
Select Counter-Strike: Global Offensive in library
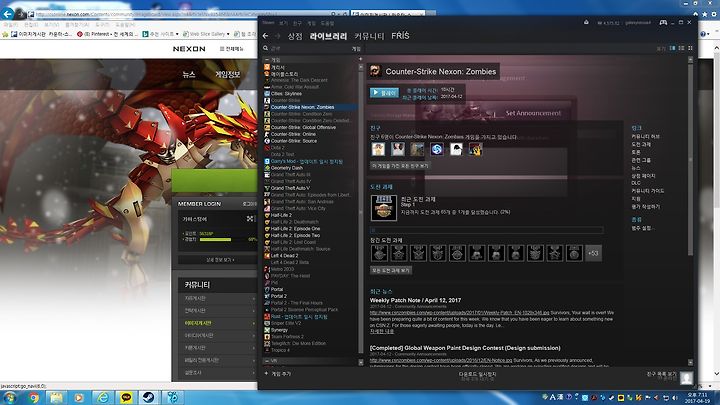click(x=303, y=127)
